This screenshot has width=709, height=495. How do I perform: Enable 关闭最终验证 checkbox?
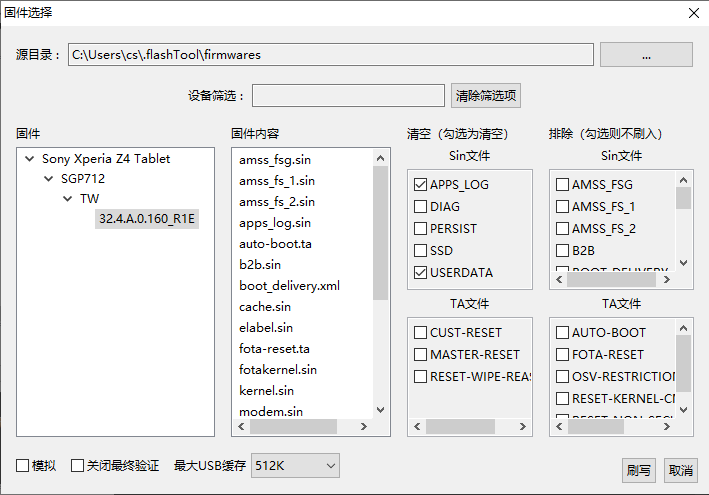tap(78, 466)
